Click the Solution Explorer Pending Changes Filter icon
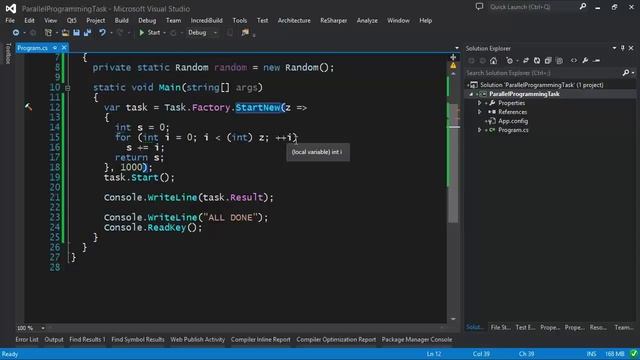This screenshot has width=640, height=360. [509, 61]
